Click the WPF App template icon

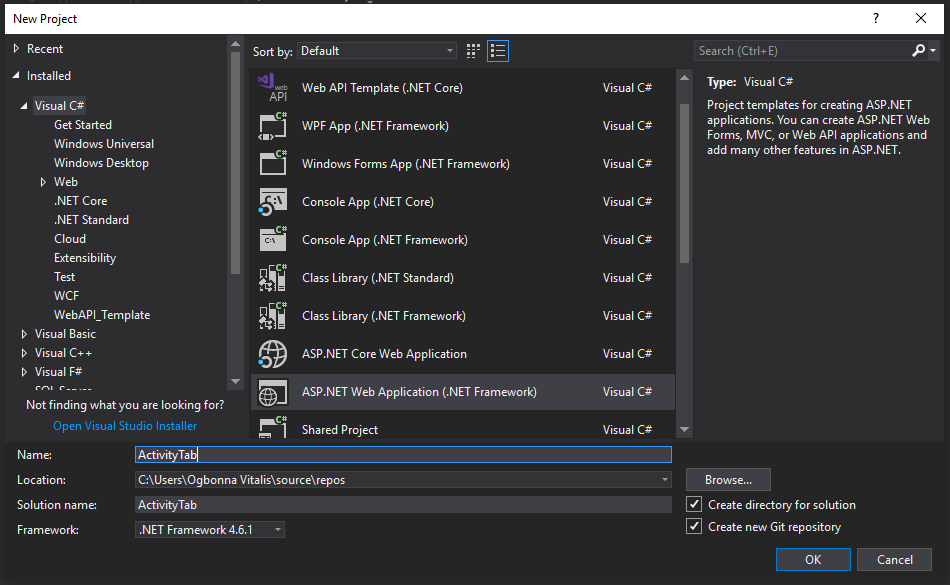click(273, 126)
